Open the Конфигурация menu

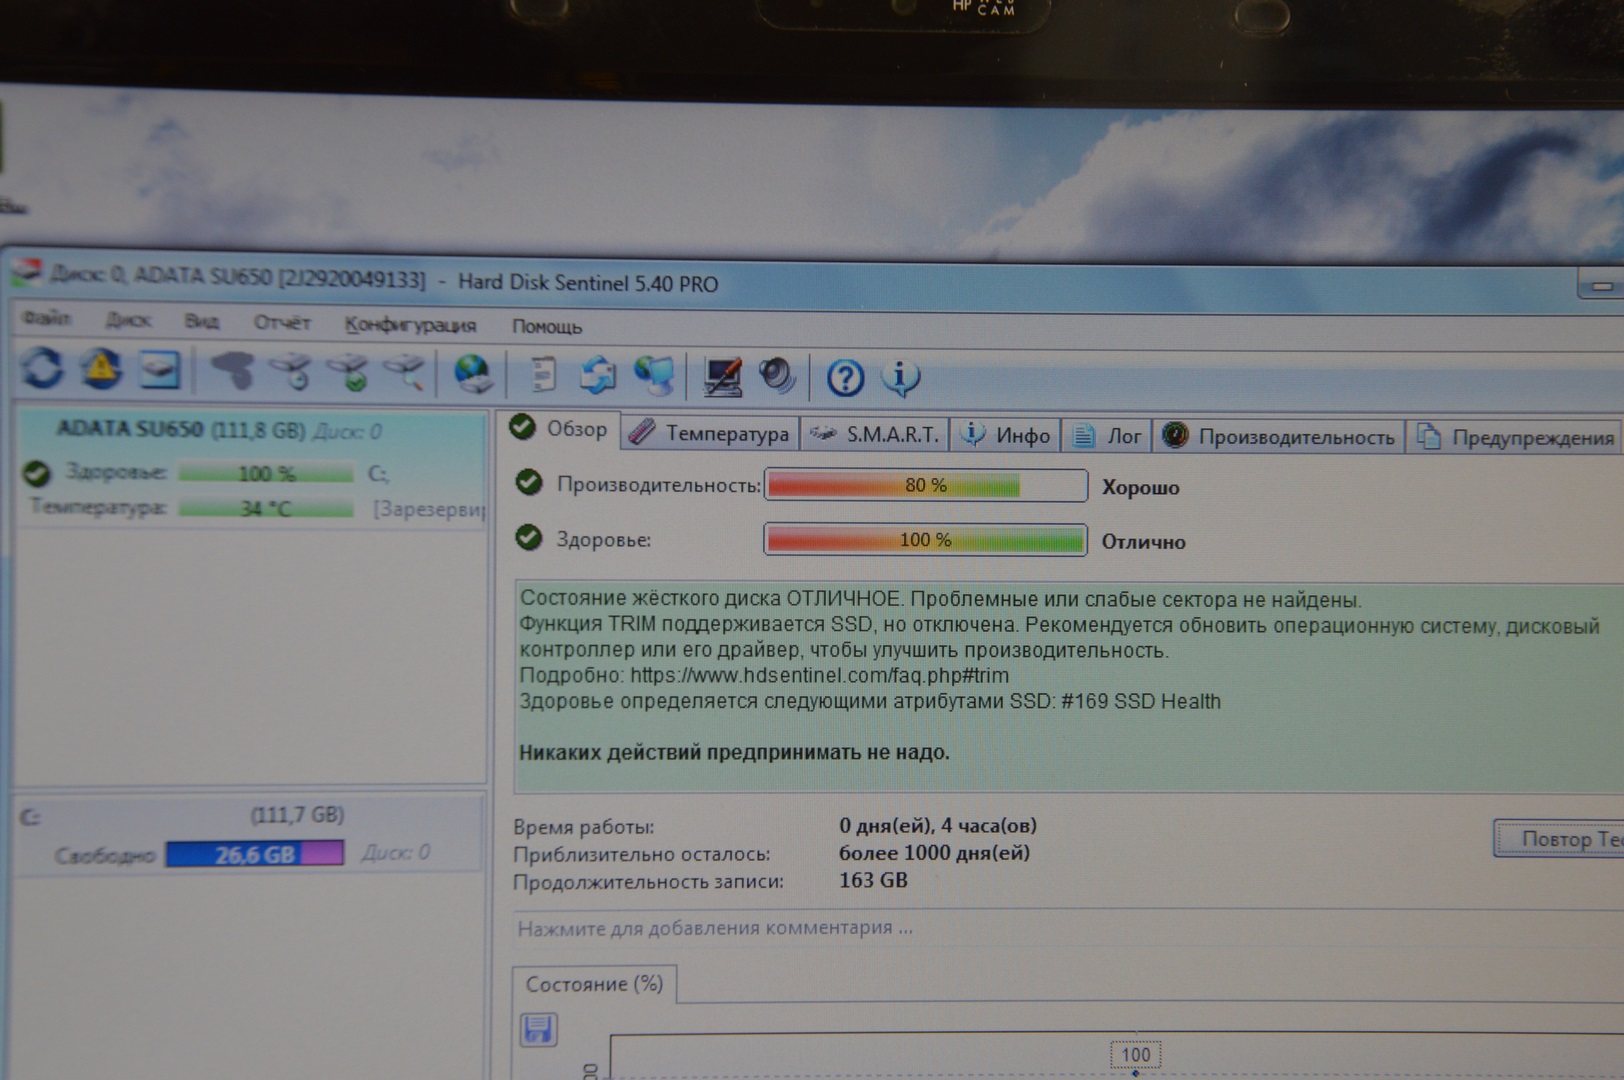click(410, 325)
